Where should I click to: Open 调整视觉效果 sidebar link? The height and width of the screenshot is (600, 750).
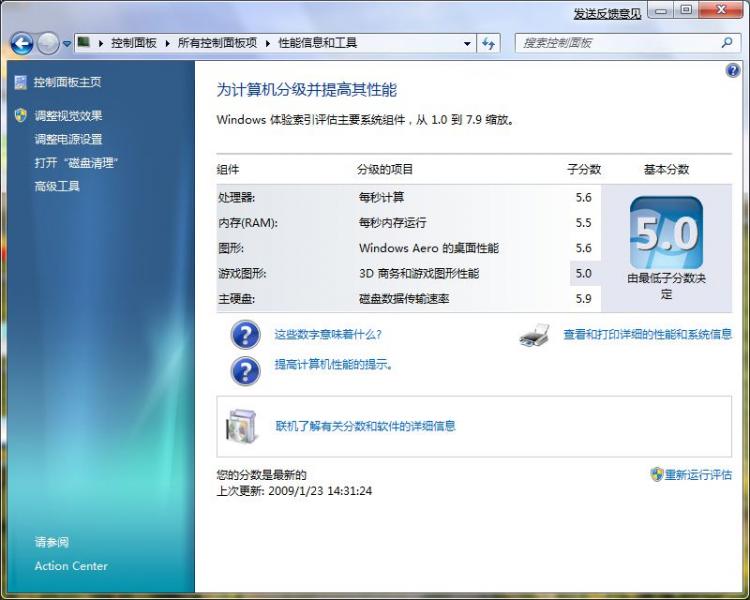68,115
